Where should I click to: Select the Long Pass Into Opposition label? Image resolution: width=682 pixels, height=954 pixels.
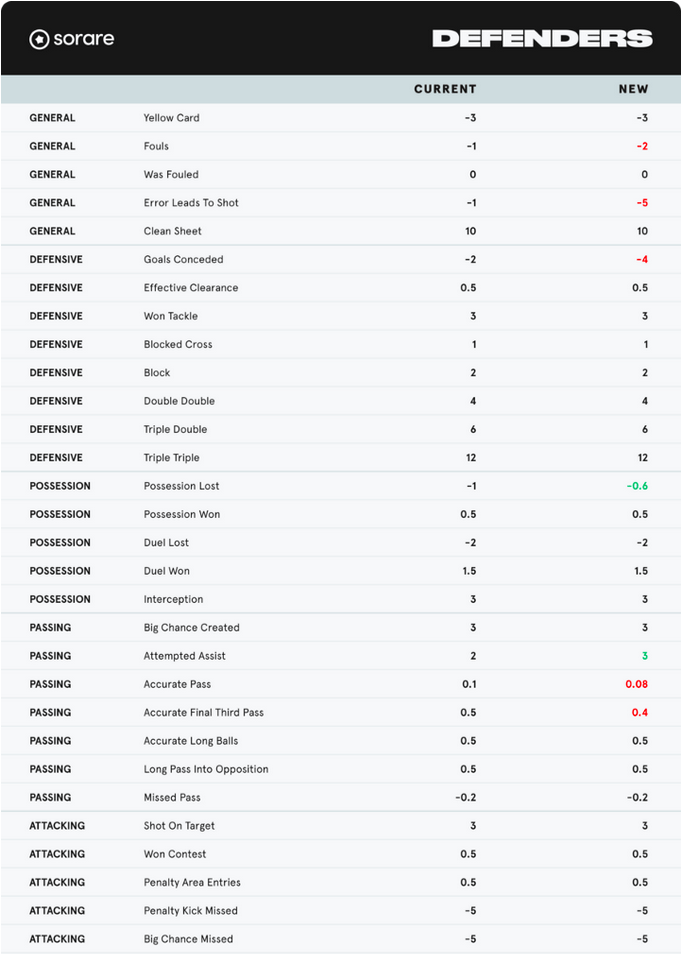[x=206, y=769]
